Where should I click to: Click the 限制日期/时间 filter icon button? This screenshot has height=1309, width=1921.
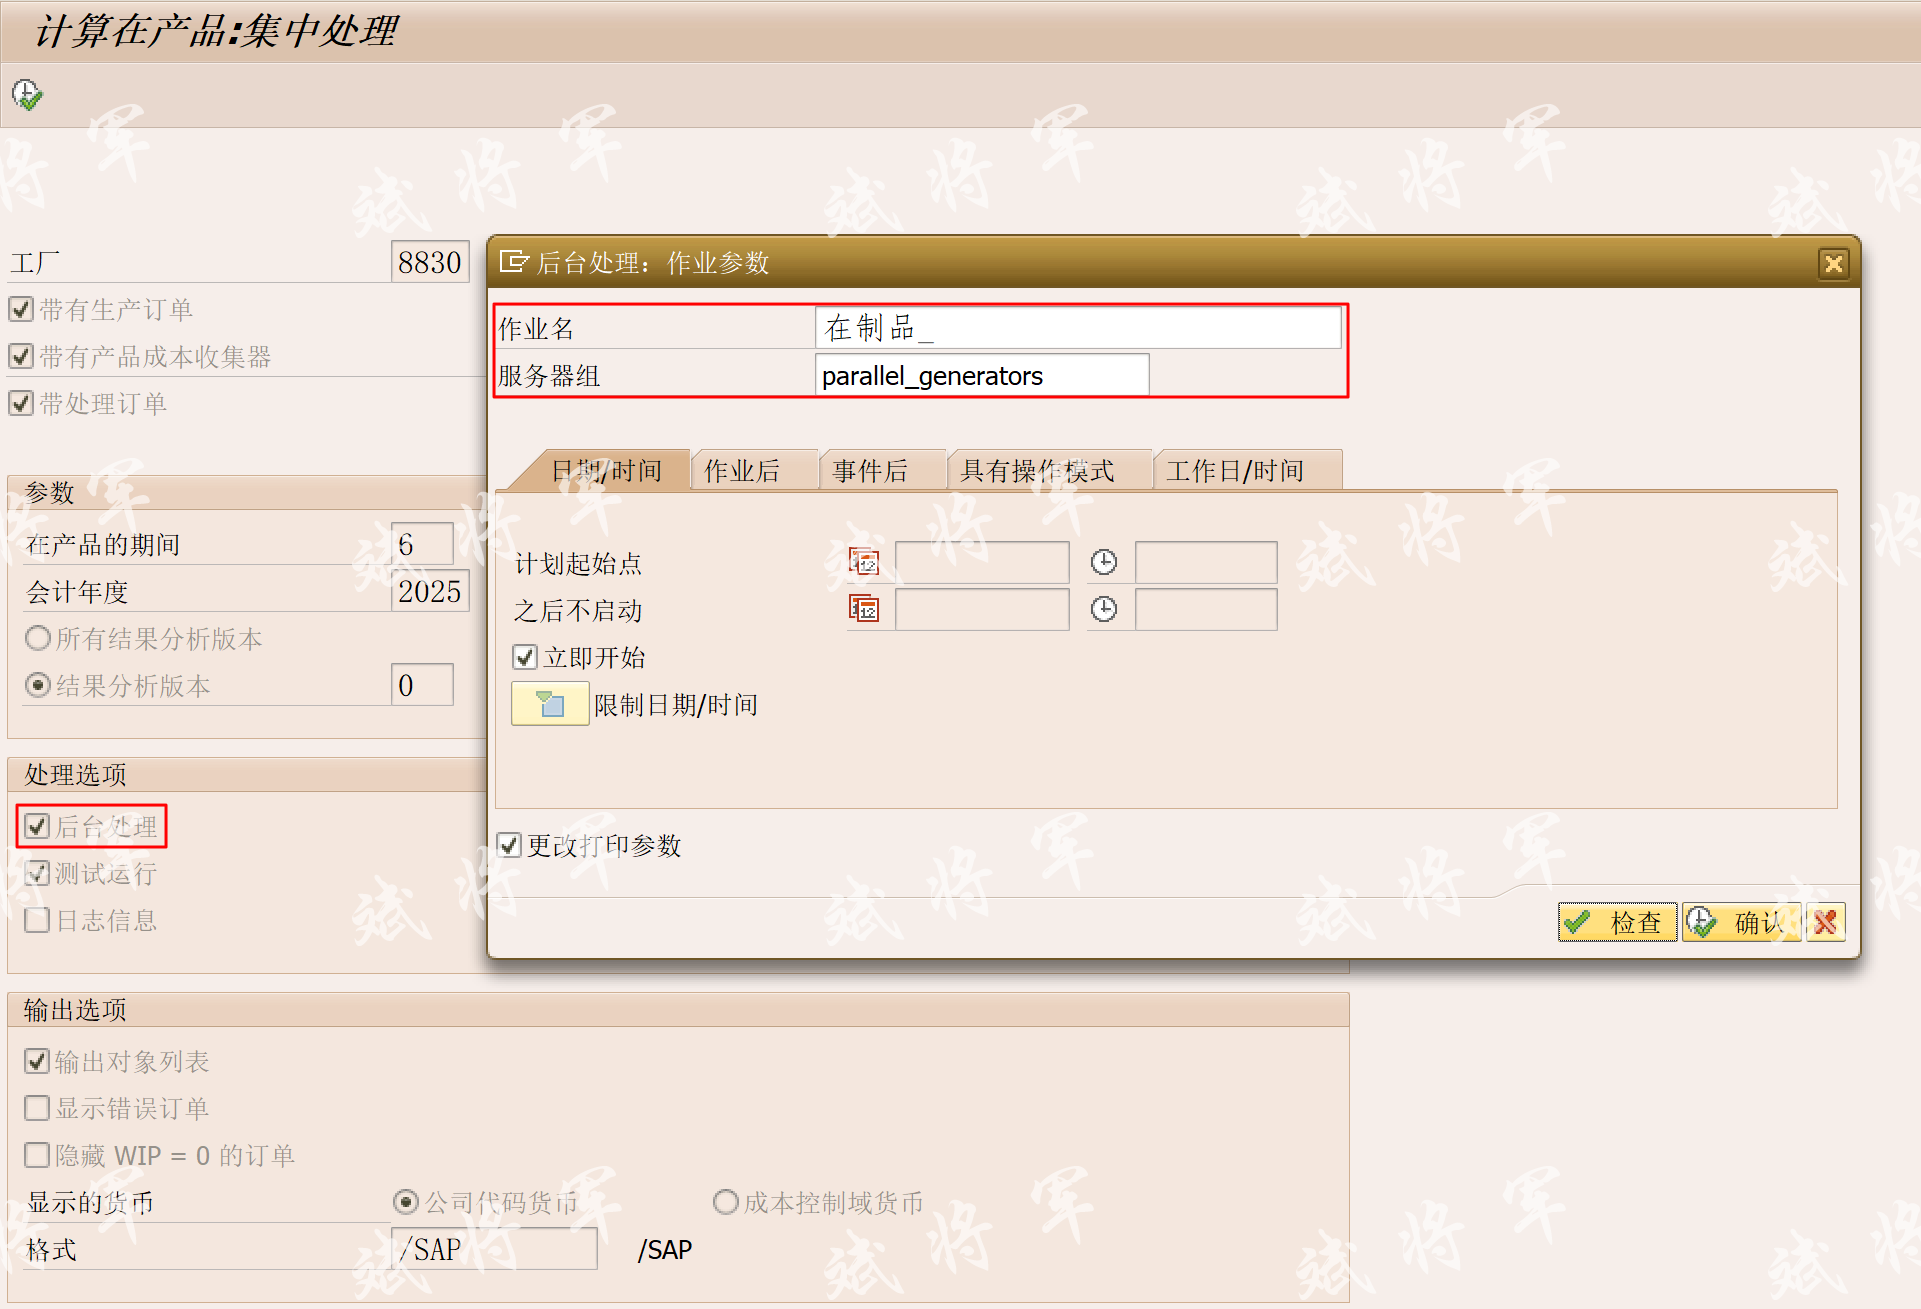[550, 704]
